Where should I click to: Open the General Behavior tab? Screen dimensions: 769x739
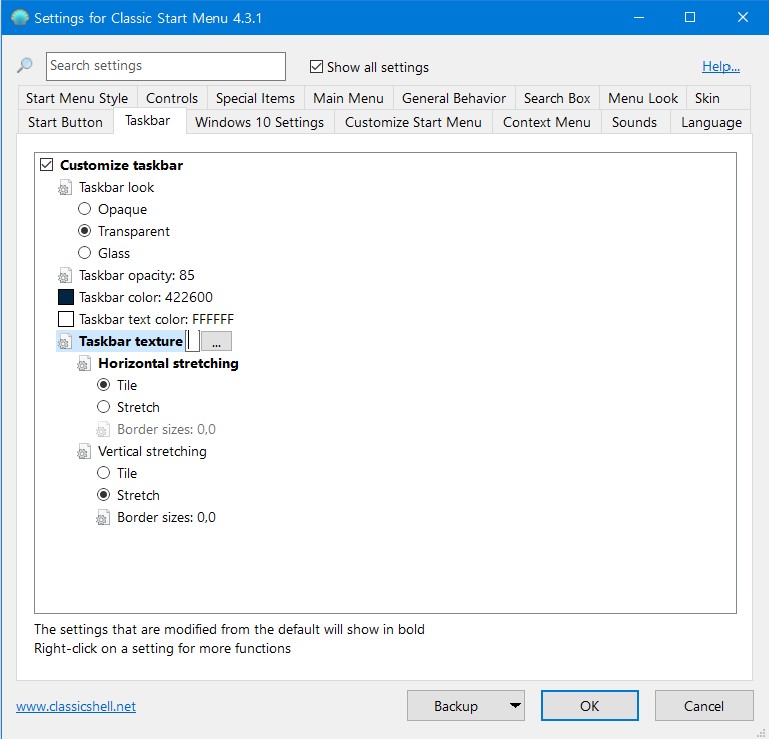[454, 98]
